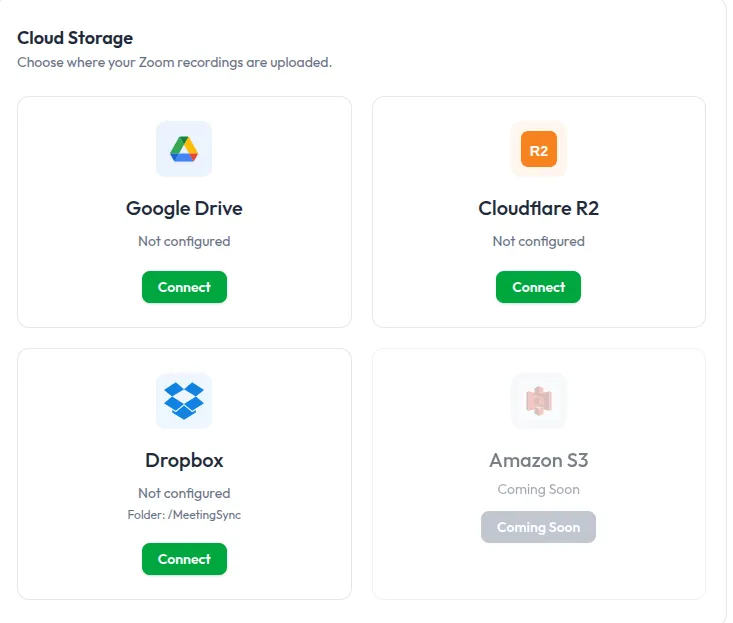
Task: Connect the Google Drive storage
Action: coord(184,287)
